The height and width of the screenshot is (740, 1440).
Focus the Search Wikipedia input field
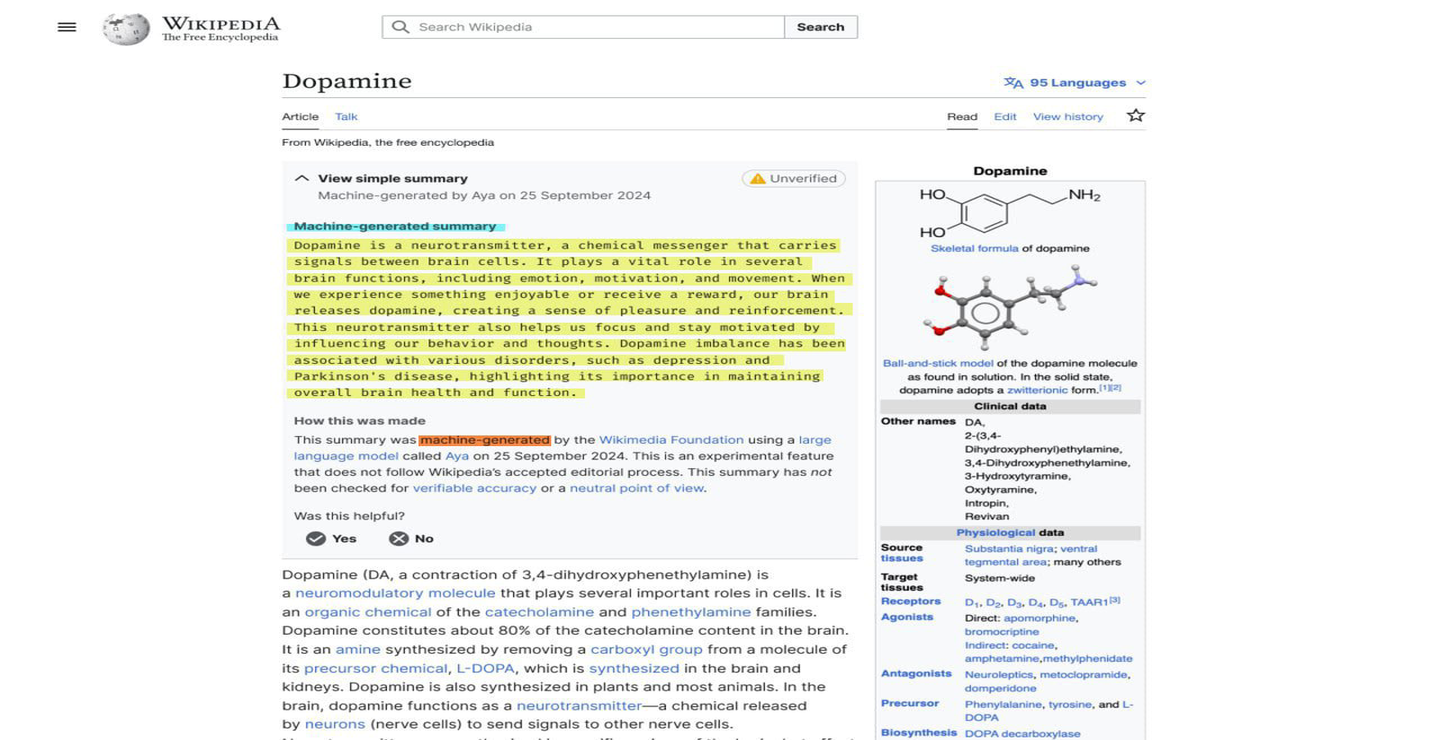[583, 27]
